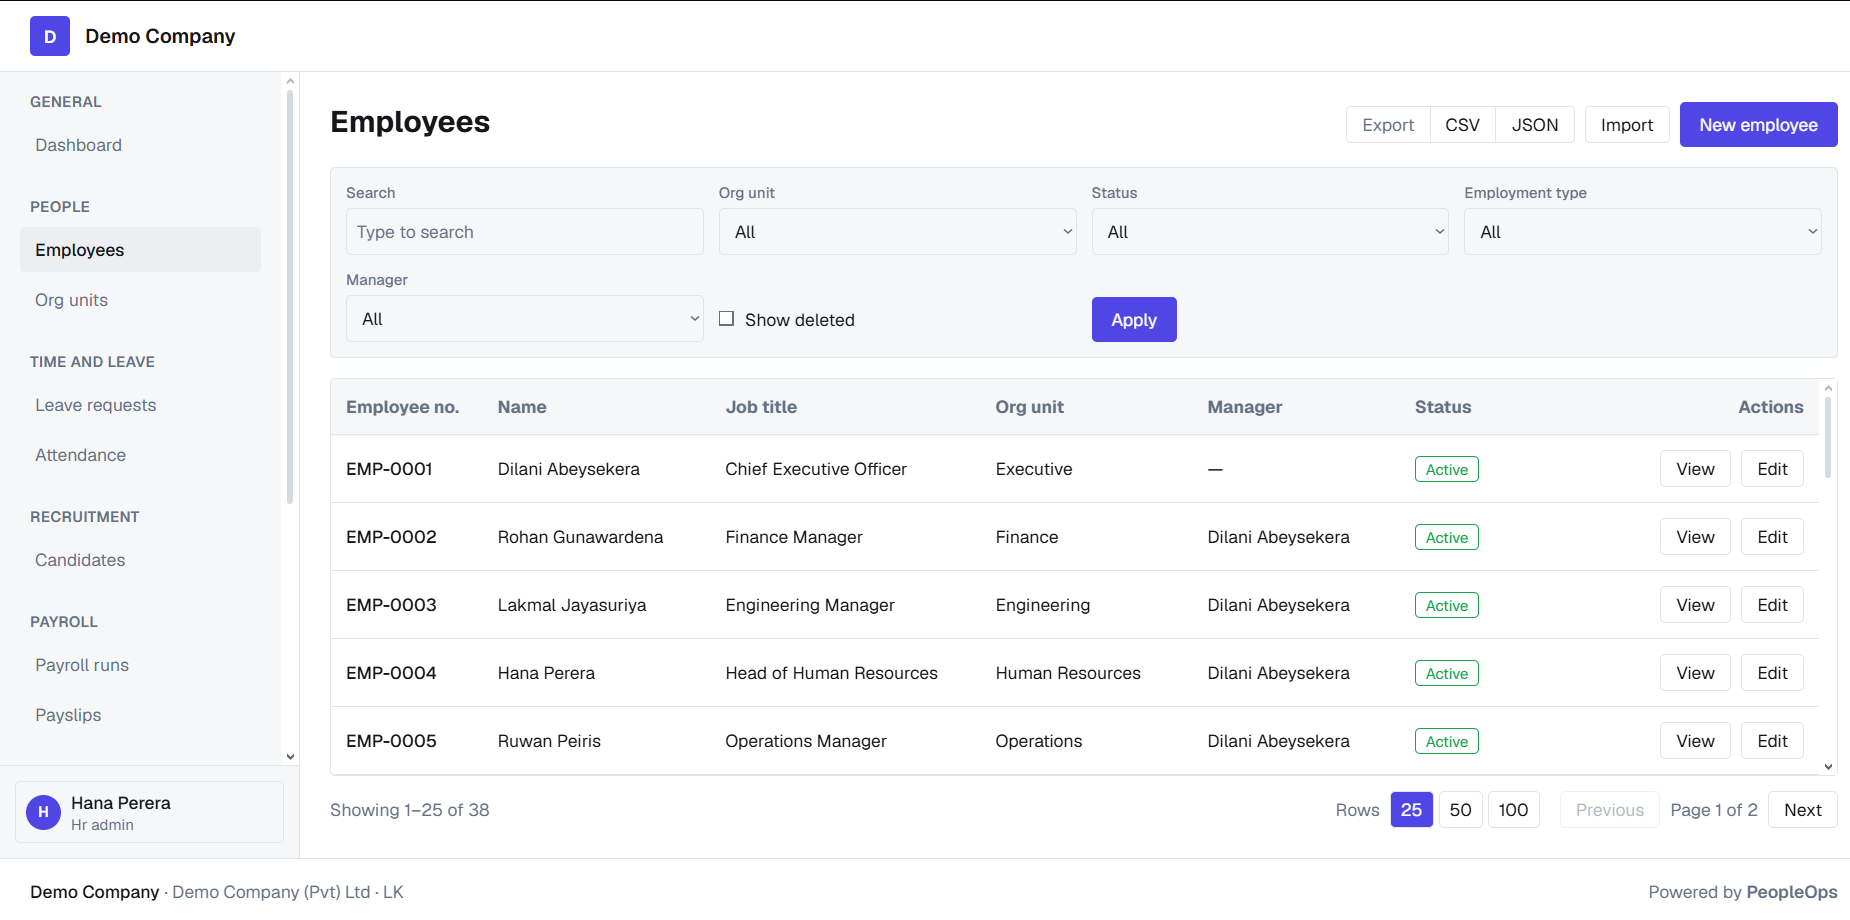Screen dimensions: 1850x920
Task: Edit Rohan Gunawardena's record
Action: [1772, 537]
